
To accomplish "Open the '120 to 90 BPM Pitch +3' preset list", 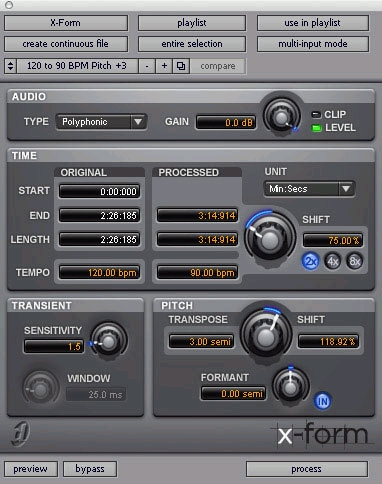I will click(77, 66).
